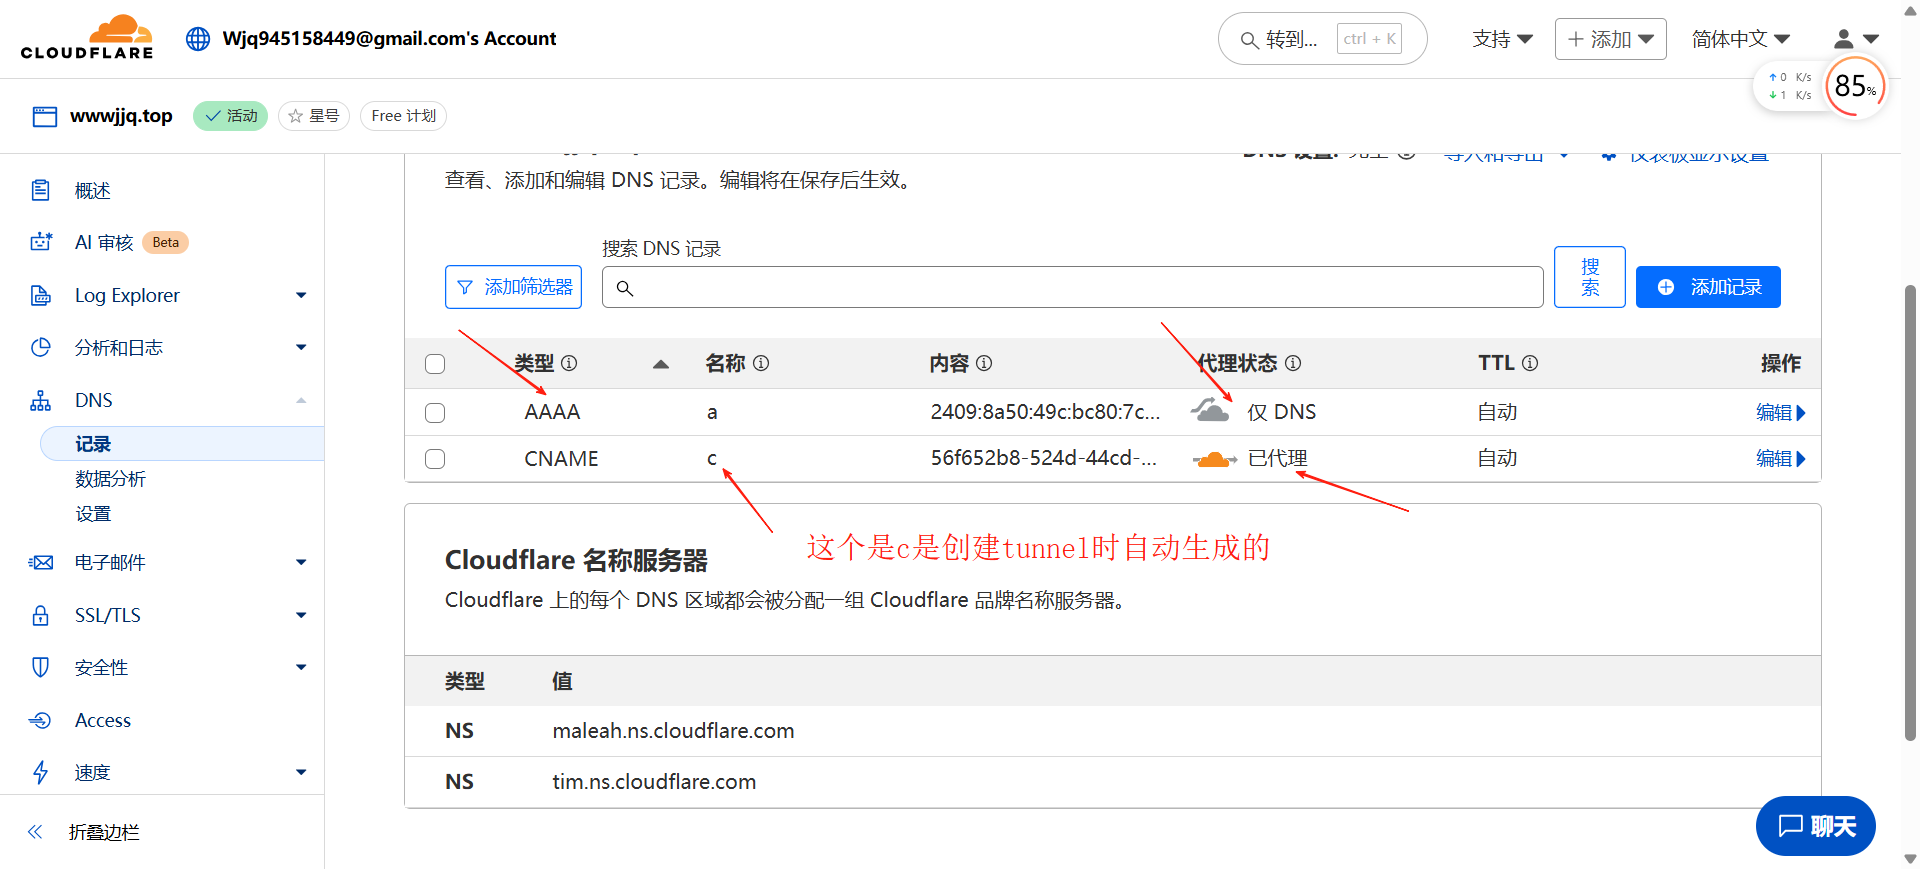This screenshot has width=1920, height=869.
Task: Click the 折叠边栏 label
Action: (104, 832)
